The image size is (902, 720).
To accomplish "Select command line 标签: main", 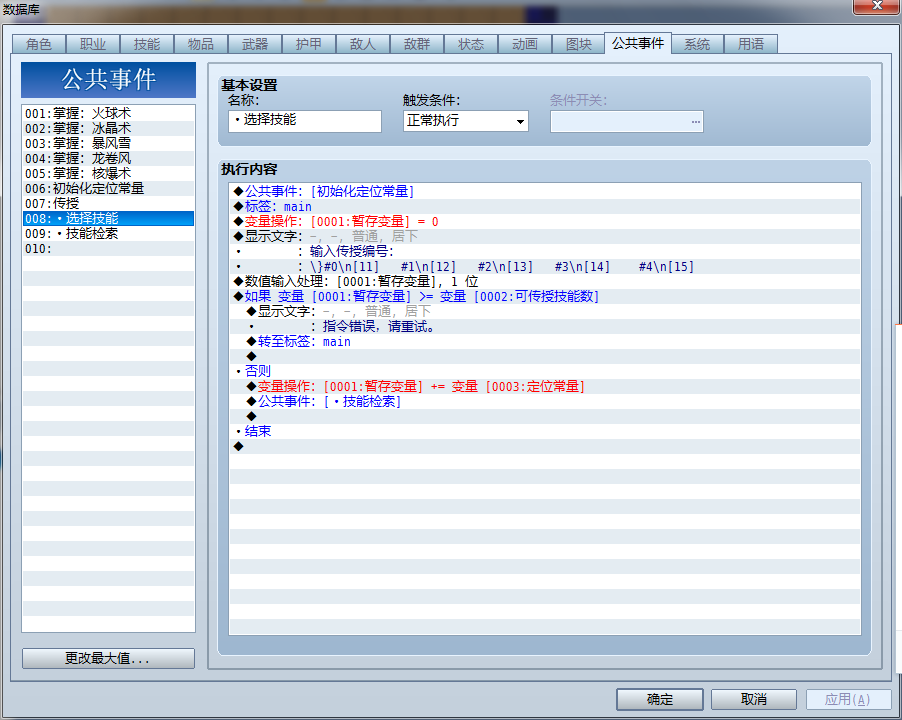I will [x=545, y=206].
